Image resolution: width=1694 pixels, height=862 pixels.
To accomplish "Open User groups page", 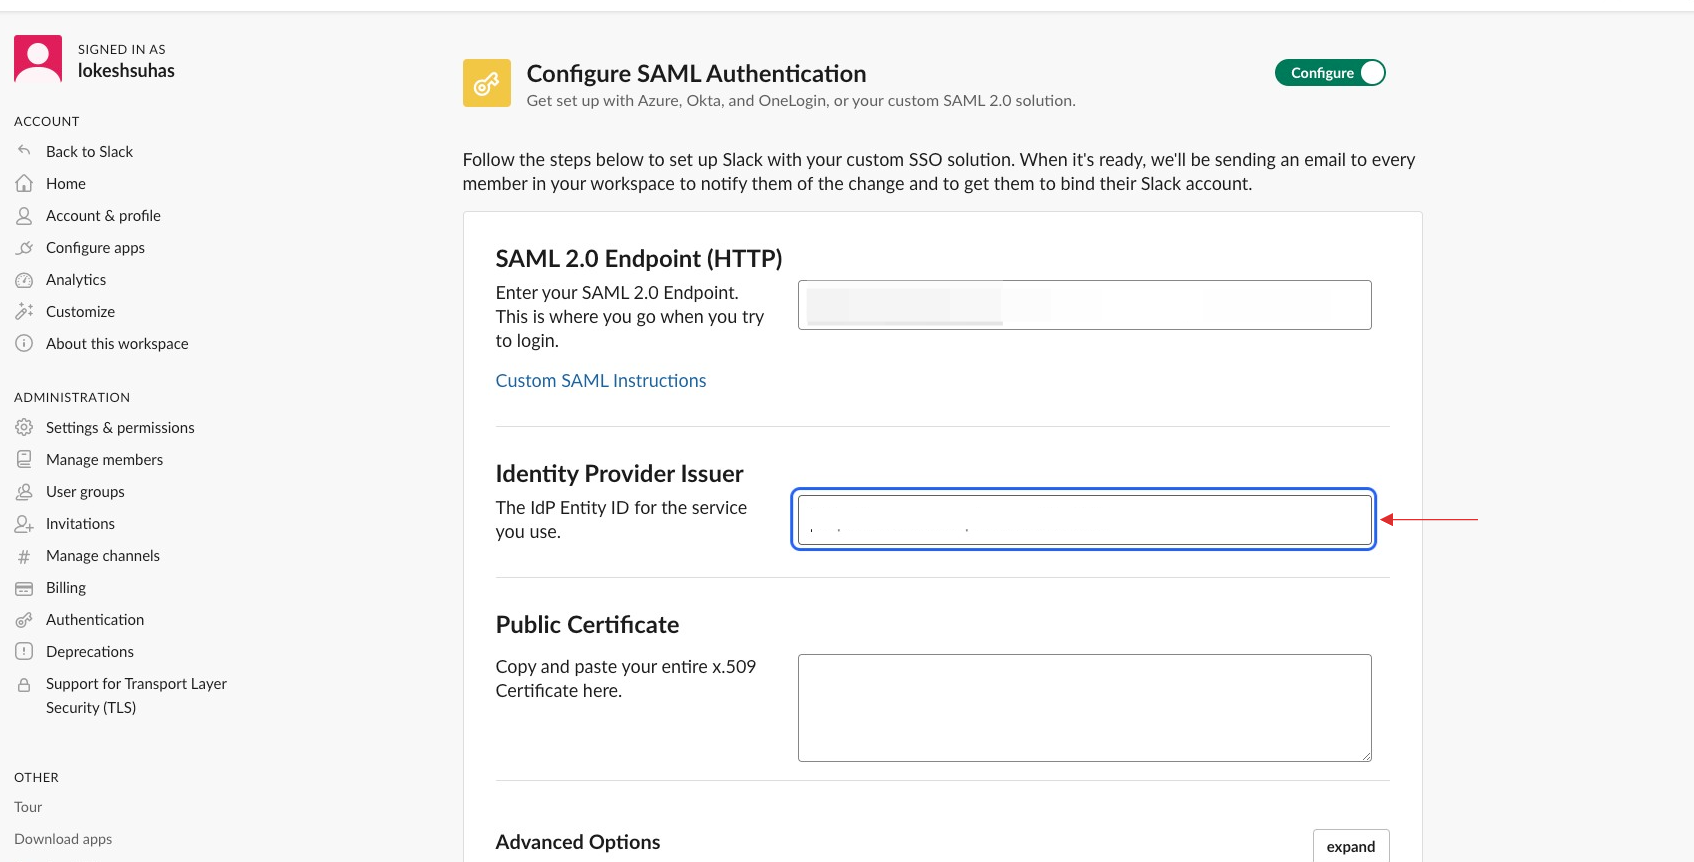I will pyautogui.click(x=85, y=491).
